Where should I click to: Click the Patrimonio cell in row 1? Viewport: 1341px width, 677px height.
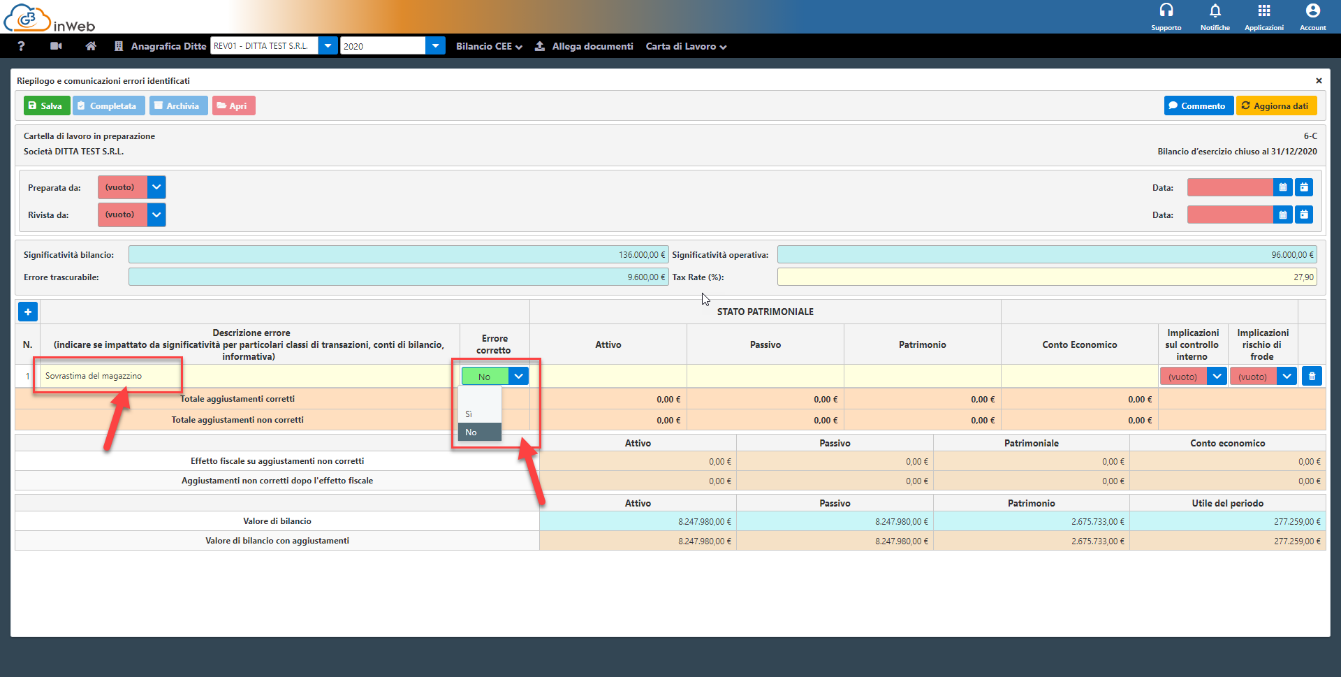pos(922,376)
